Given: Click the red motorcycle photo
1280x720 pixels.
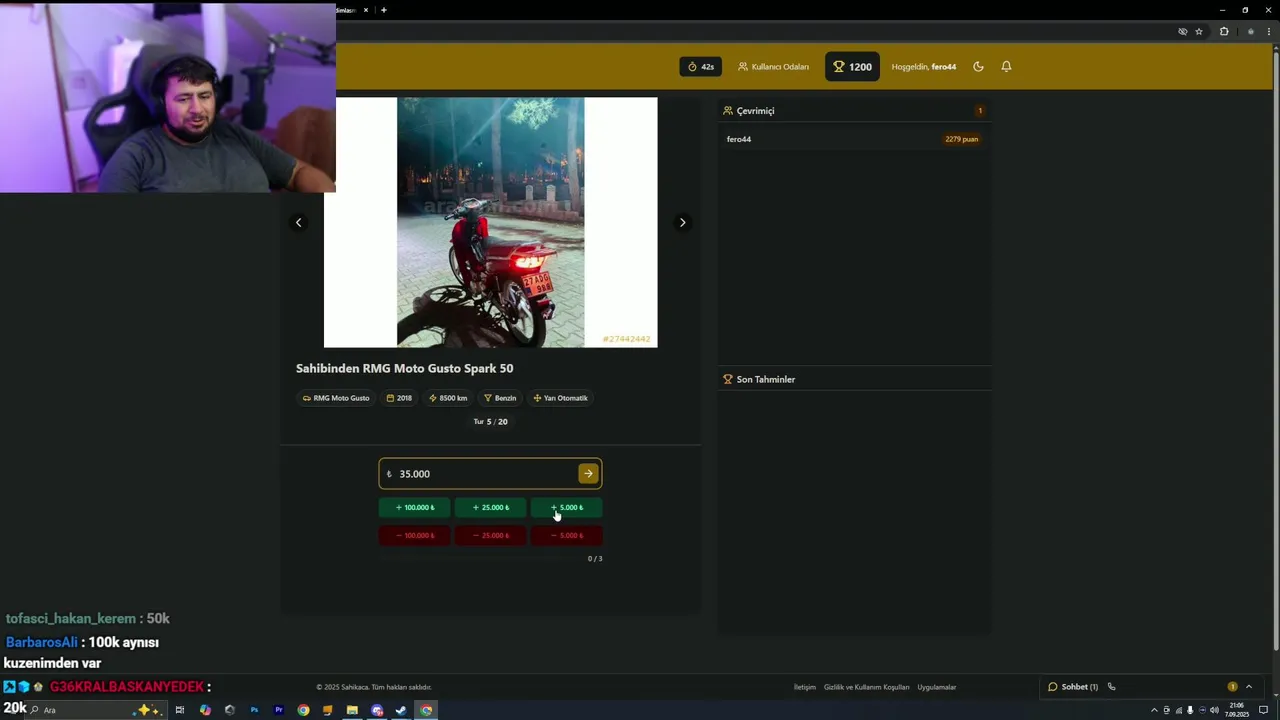Looking at the screenshot, I should (490, 222).
